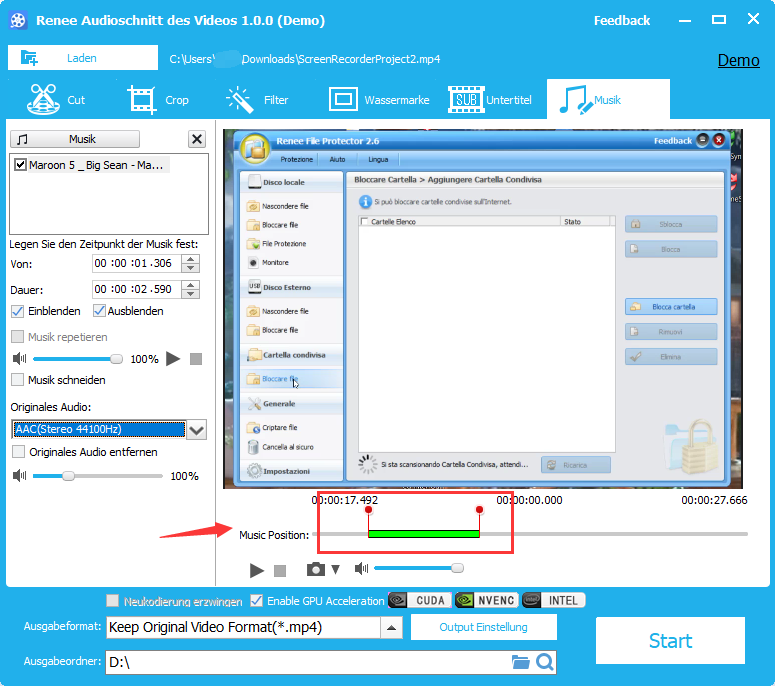Open the Crop tab
The width and height of the screenshot is (775, 686).
click(158, 99)
